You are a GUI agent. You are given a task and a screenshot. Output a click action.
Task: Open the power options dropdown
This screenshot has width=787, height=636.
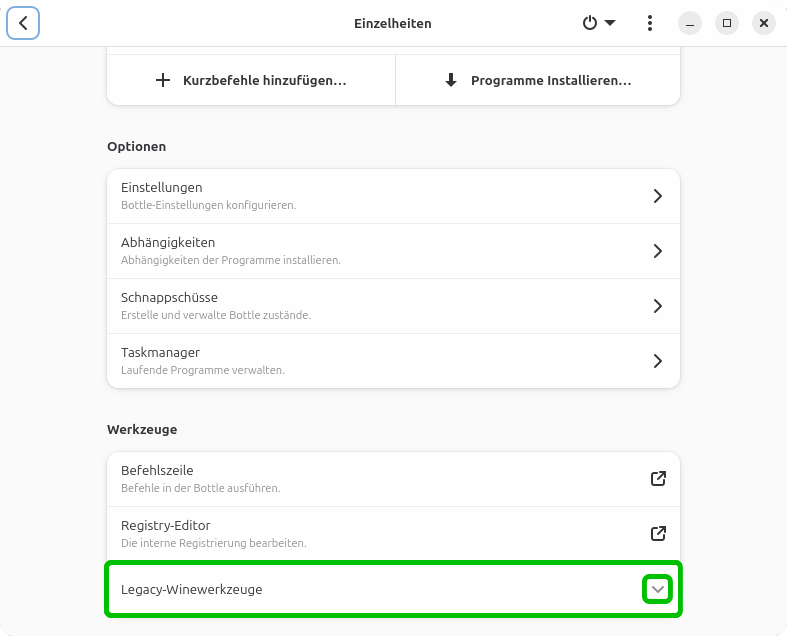598,23
